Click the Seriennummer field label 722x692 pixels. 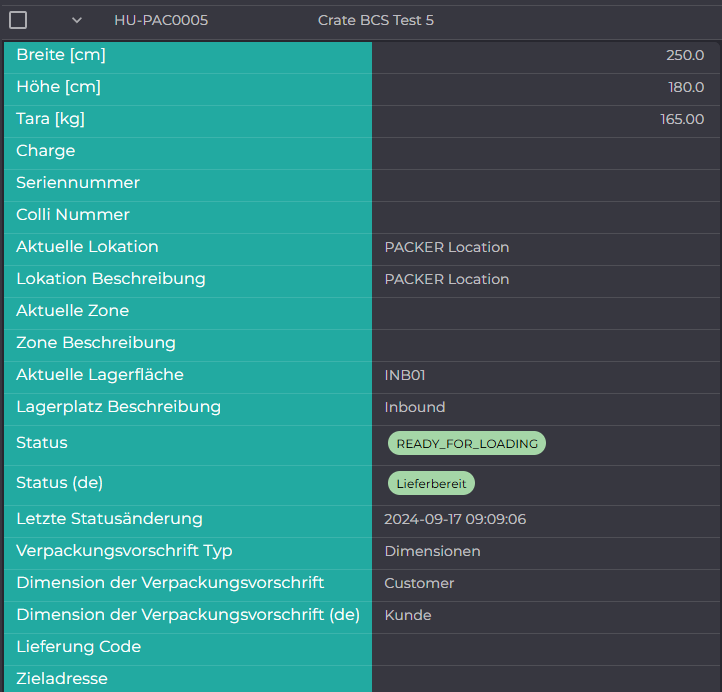coord(78,183)
